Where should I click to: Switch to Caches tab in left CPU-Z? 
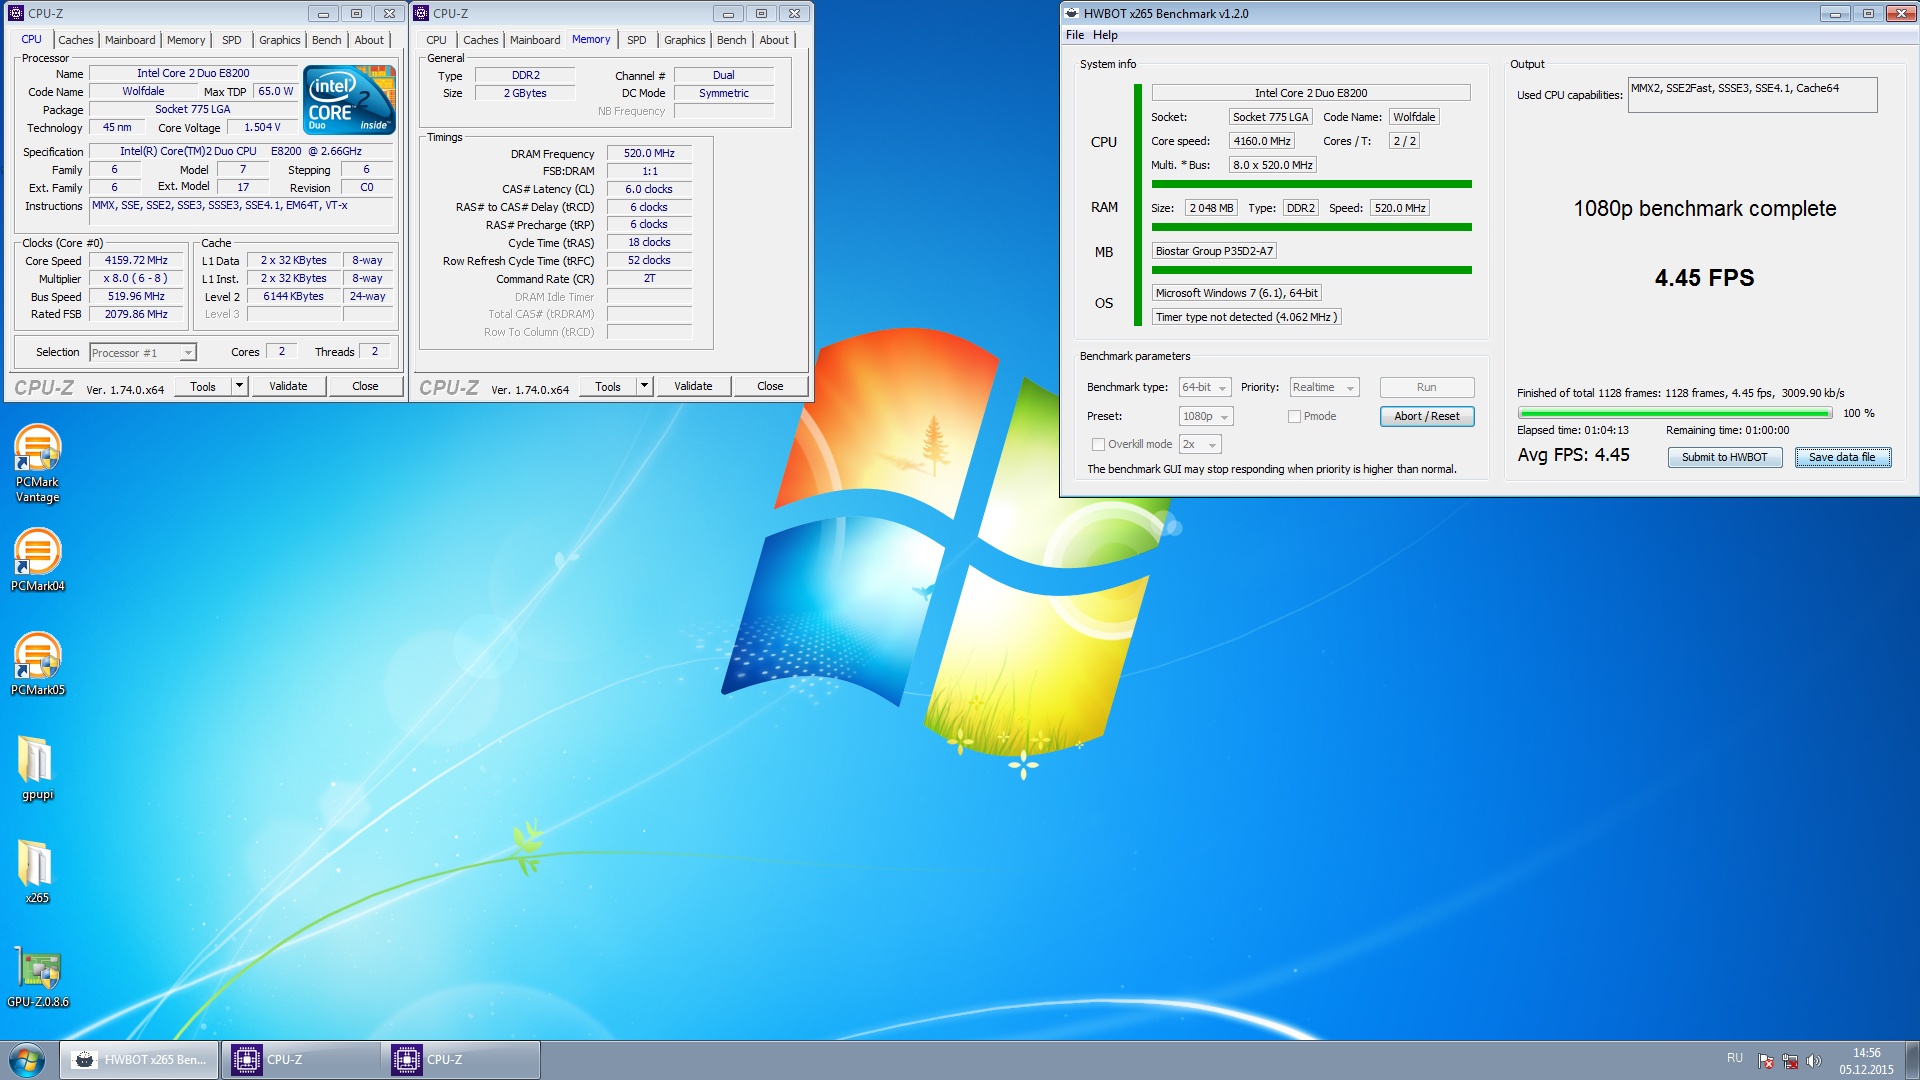[x=76, y=40]
